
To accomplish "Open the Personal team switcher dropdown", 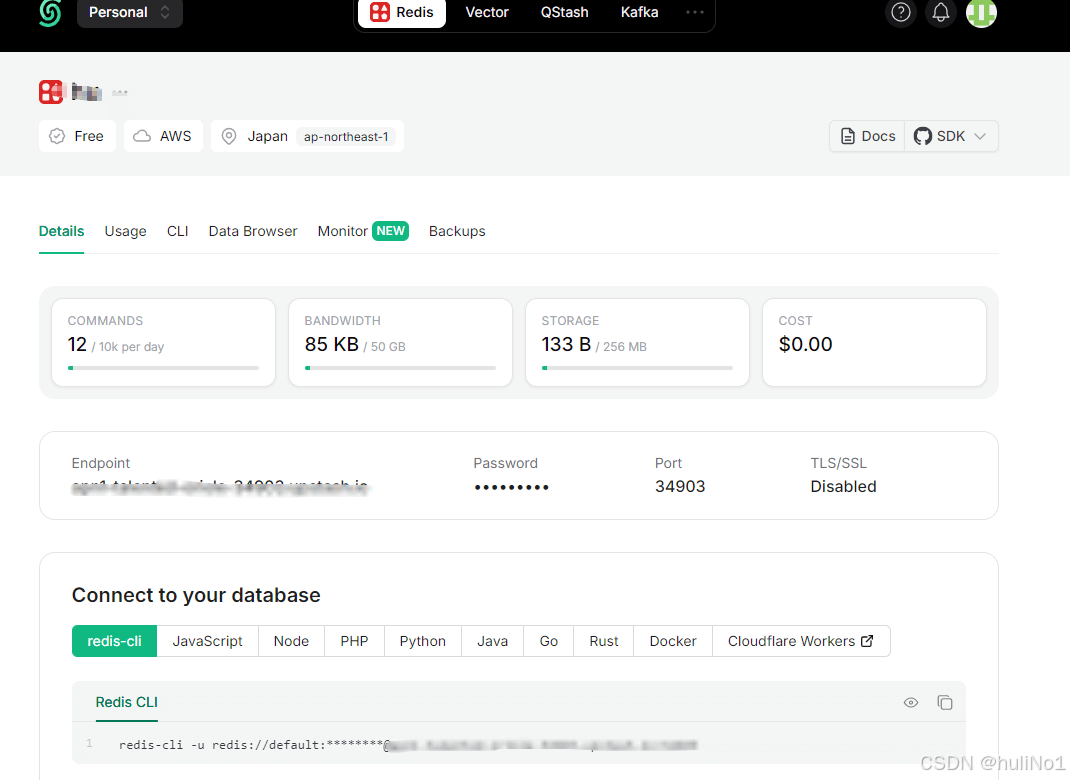I will 130,12.
